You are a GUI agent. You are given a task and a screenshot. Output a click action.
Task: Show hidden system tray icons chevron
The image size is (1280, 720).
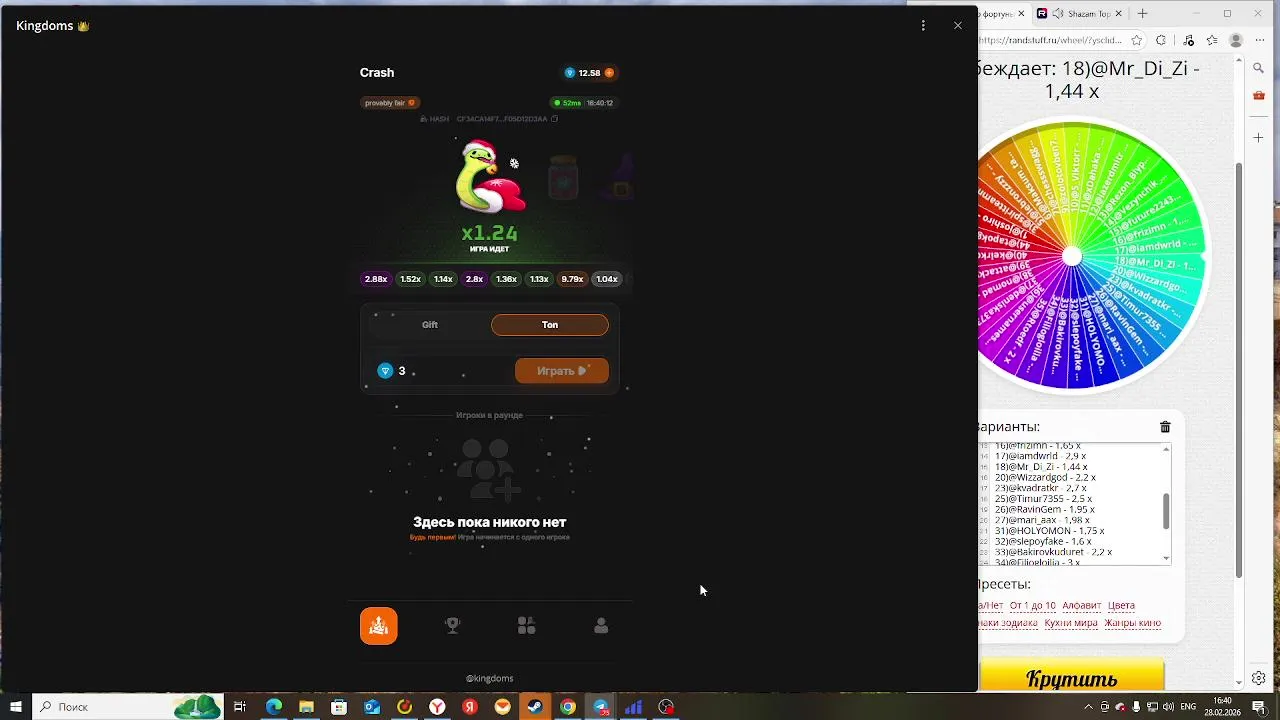tap(1088, 707)
